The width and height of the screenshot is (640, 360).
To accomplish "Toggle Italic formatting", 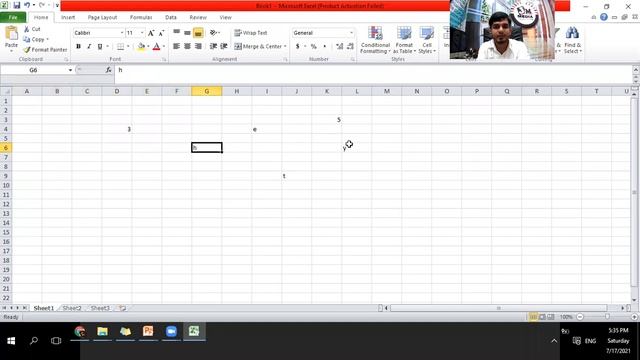I will [x=89, y=47].
